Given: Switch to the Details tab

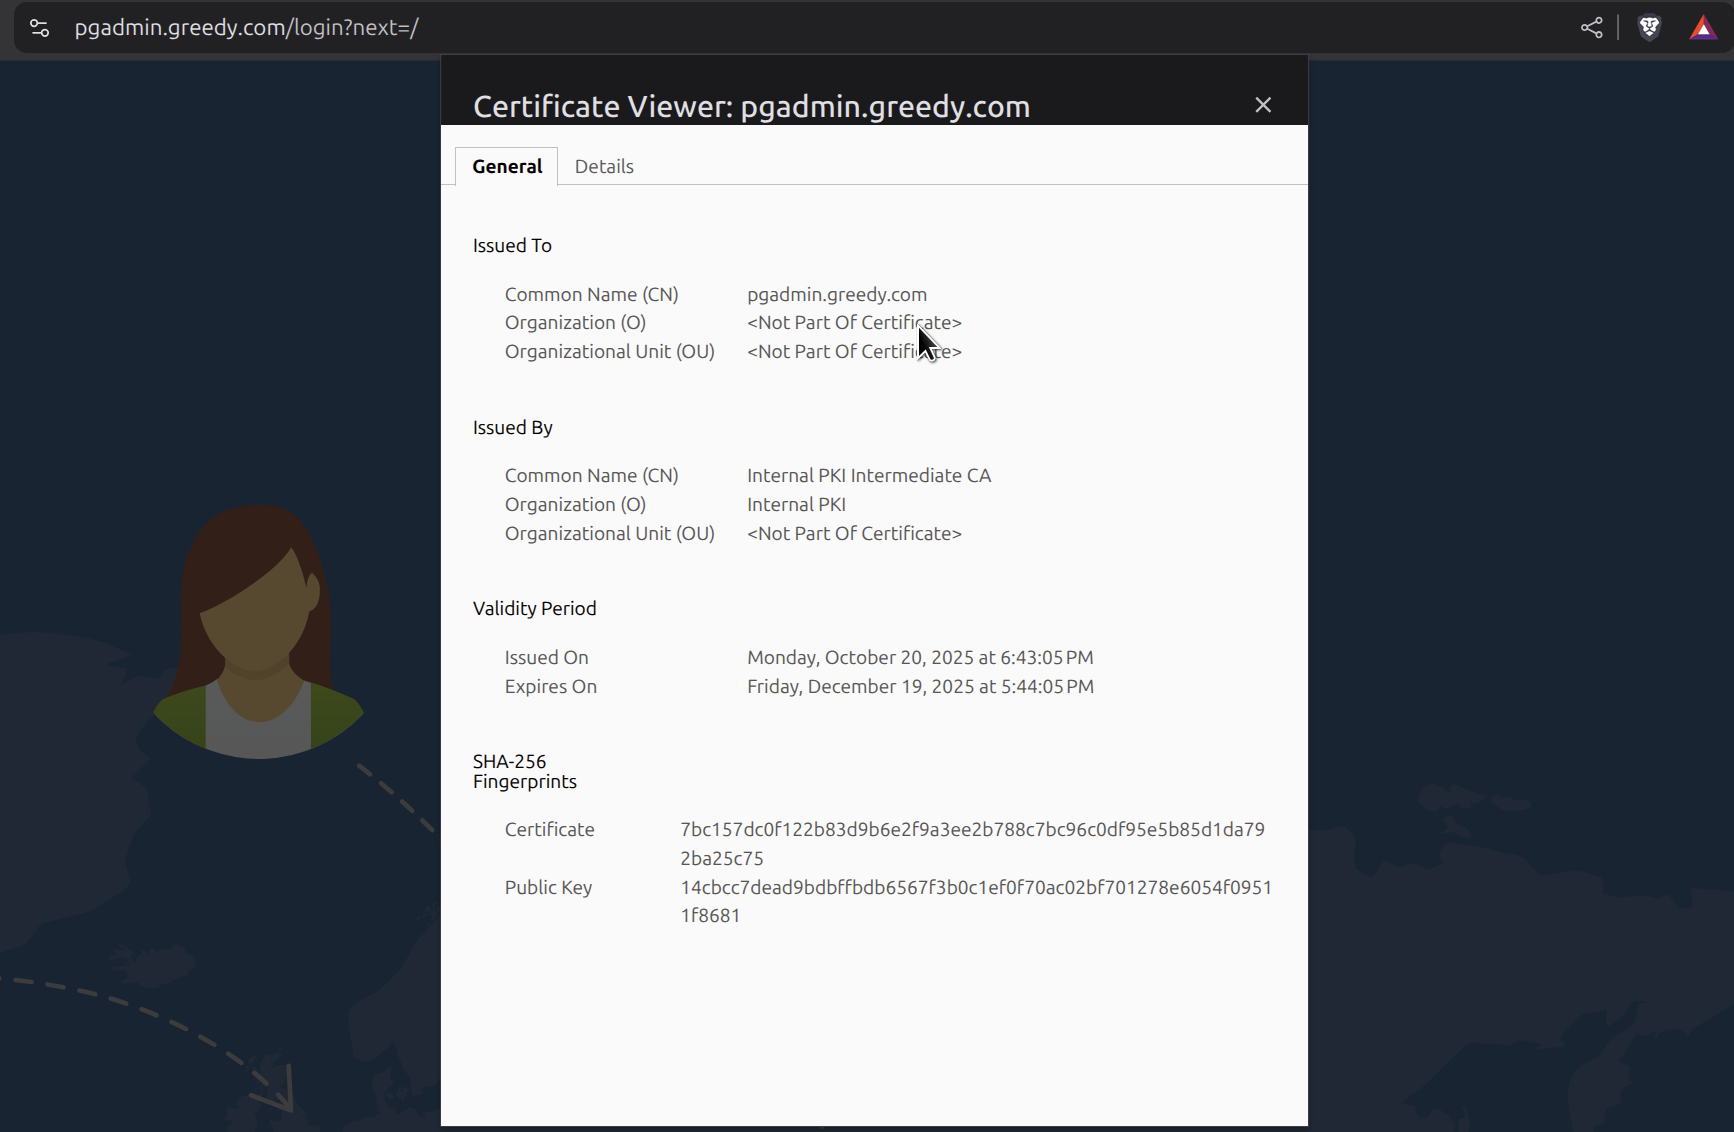Looking at the screenshot, I should 604,166.
